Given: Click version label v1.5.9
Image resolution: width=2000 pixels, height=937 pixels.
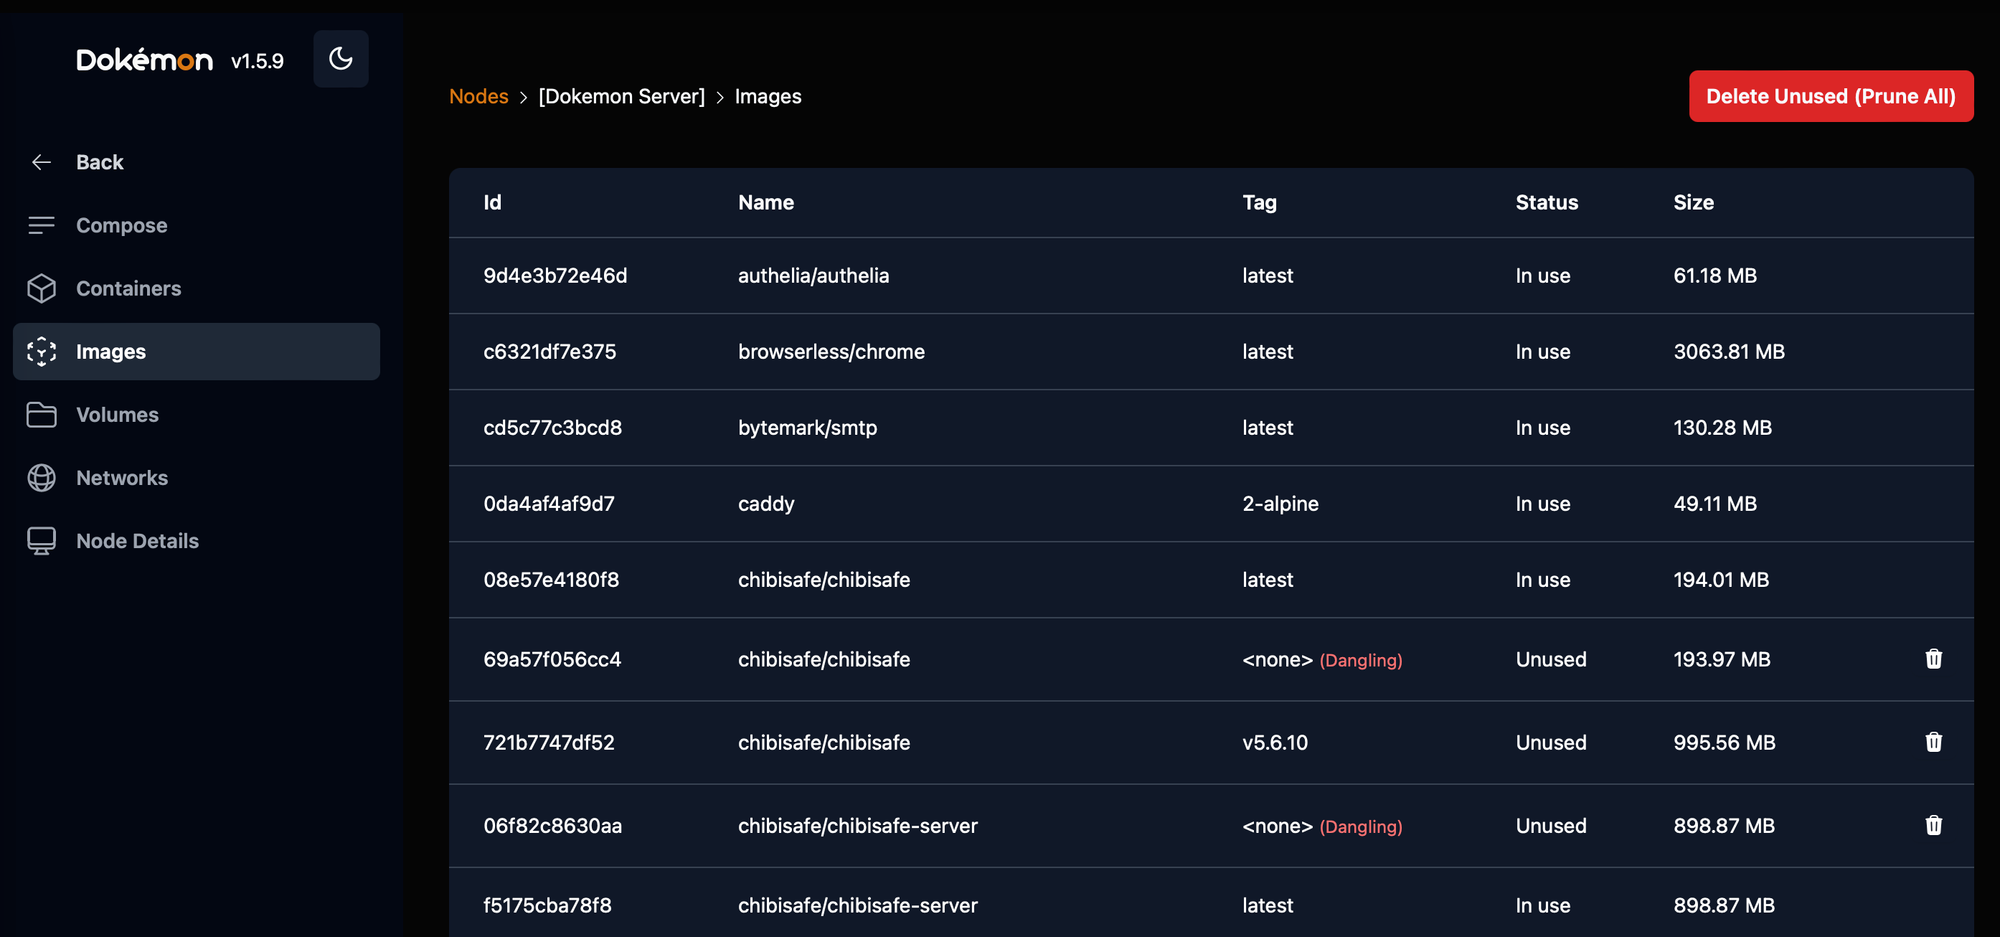Looking at the screenshot, I should (257, 61).
